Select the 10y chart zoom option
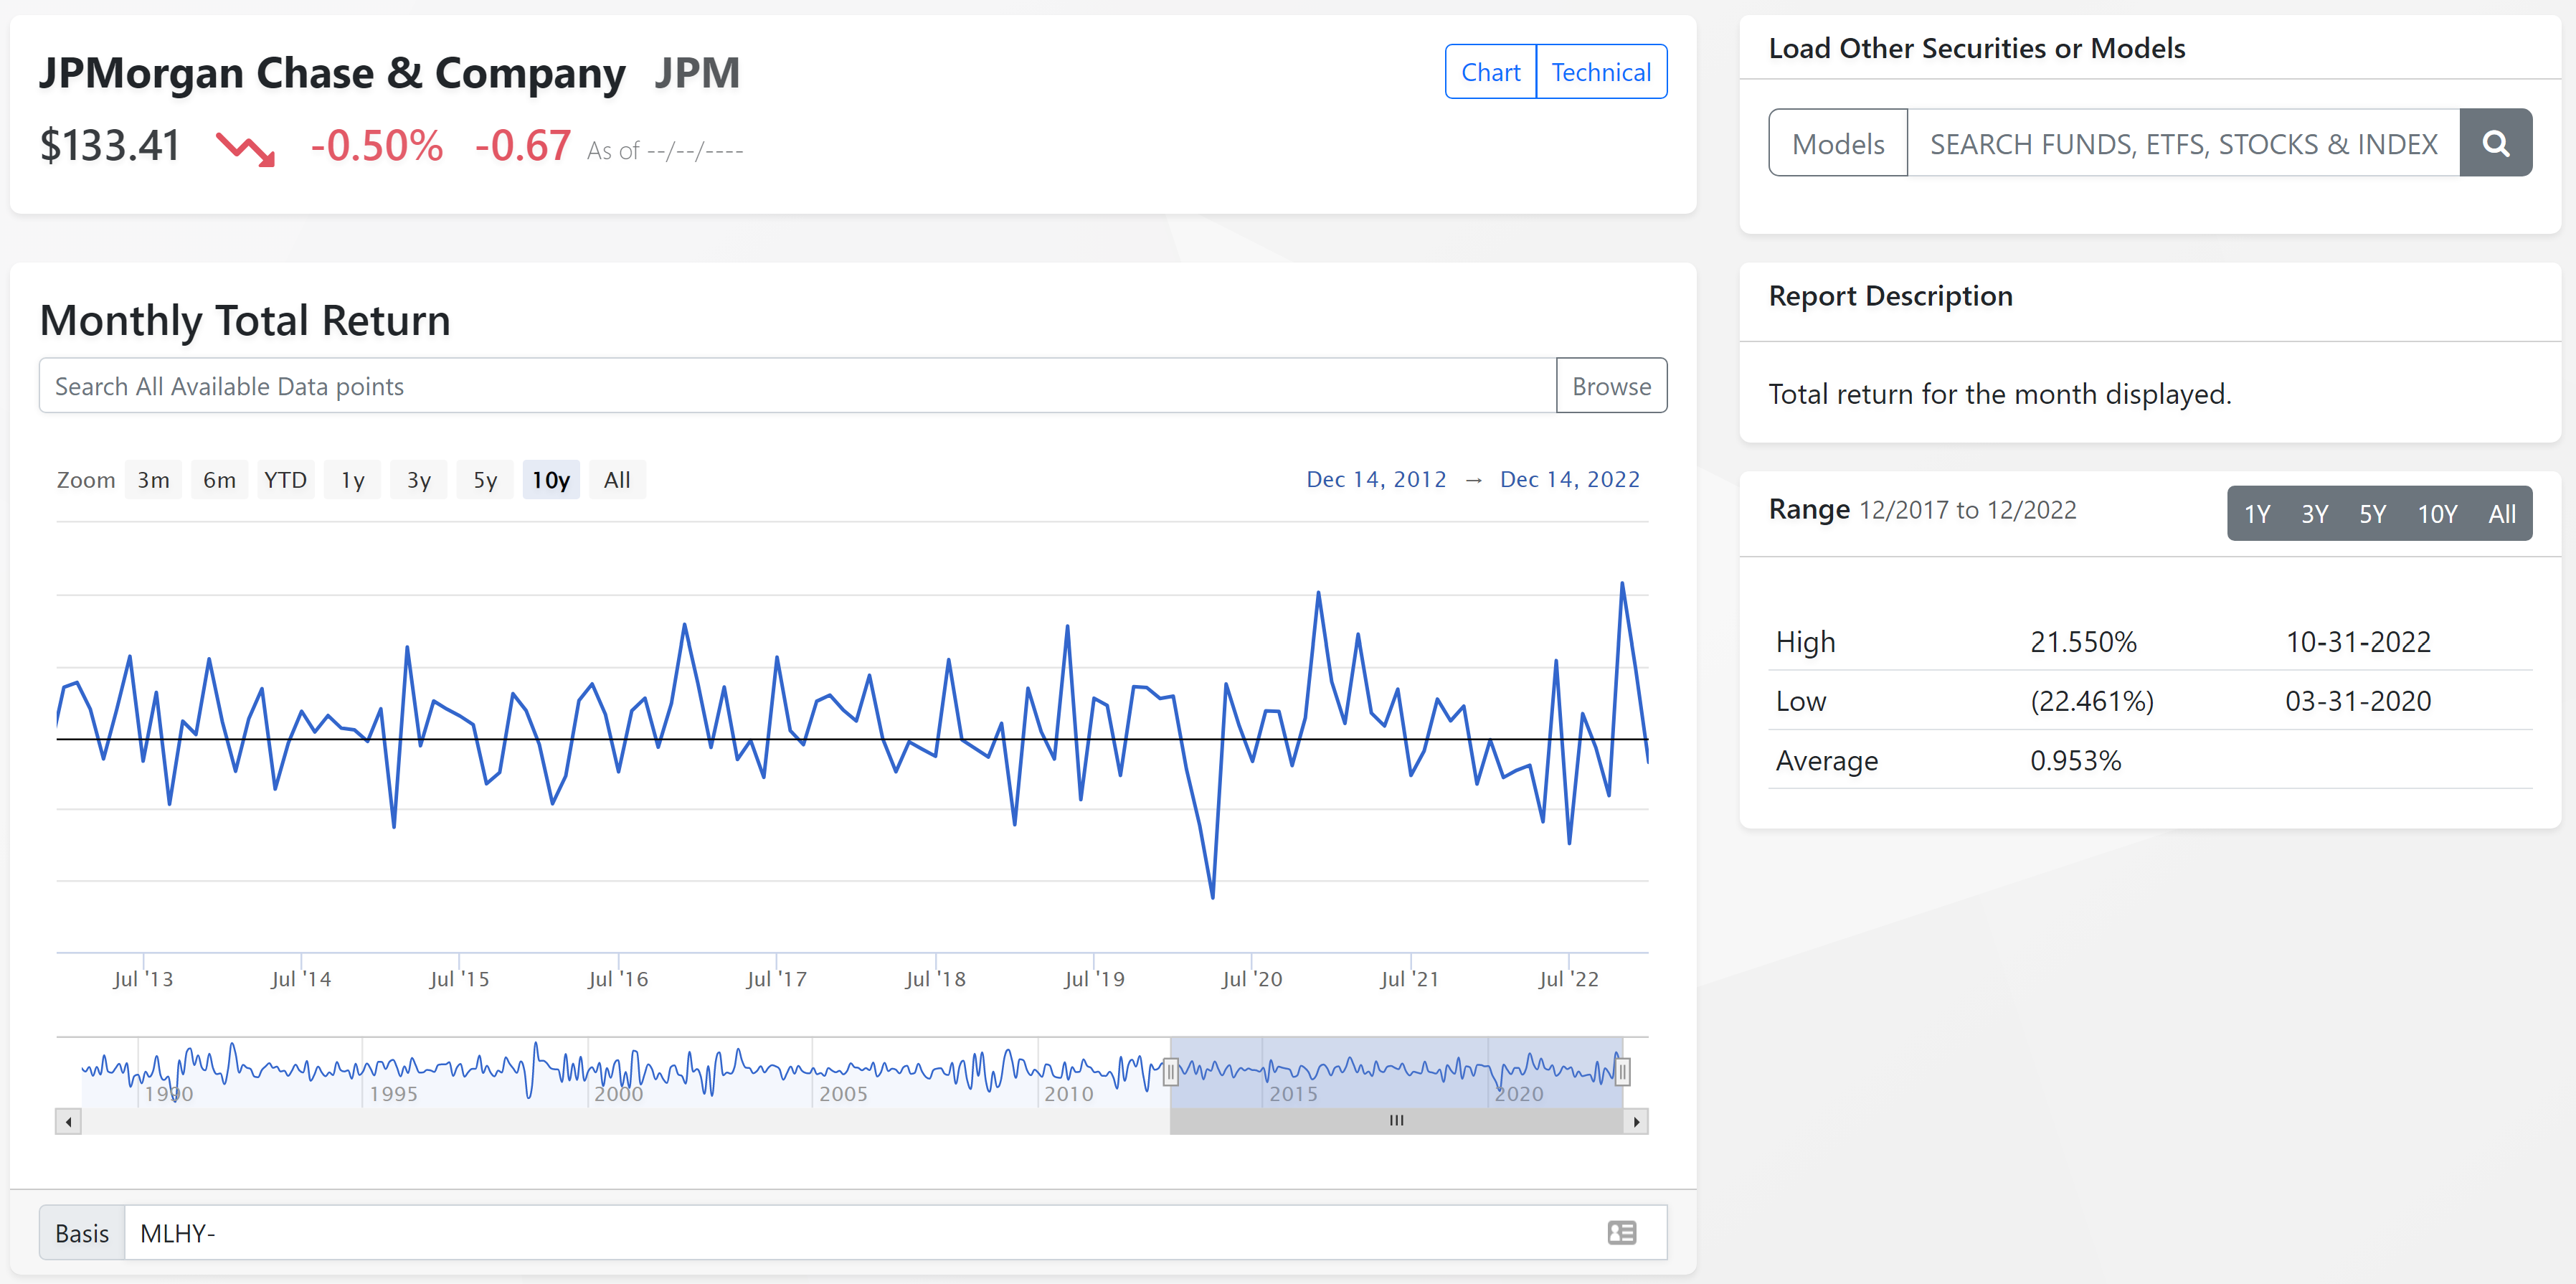This screenshot has width=2576, height=1284. 551,480
